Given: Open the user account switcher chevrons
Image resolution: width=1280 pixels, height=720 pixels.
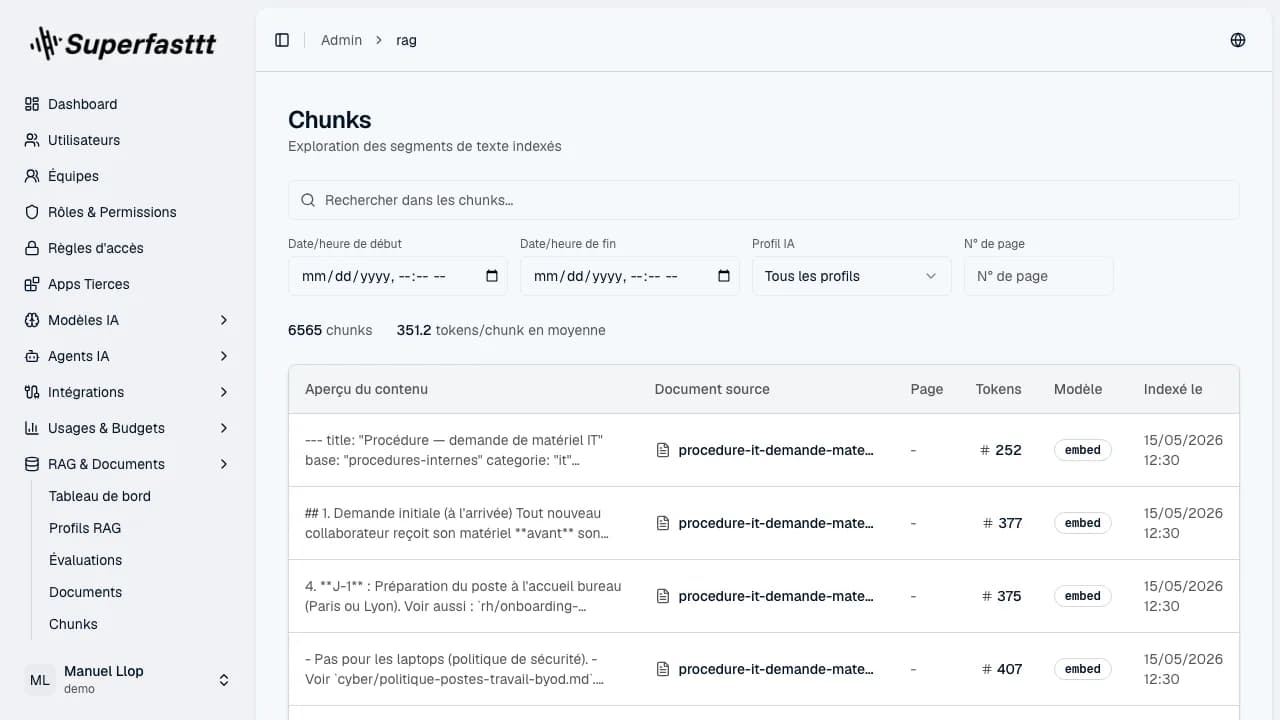Looking at the screenshot, I should point(224,680).
